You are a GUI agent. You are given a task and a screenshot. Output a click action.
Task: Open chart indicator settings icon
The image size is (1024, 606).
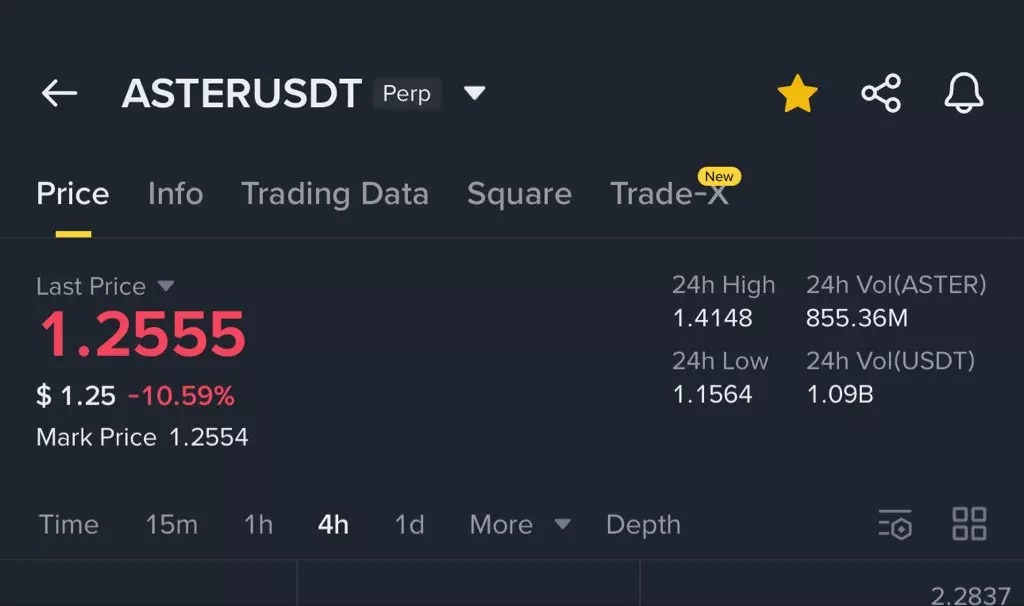pyautogui.click(x=895, y=524)
